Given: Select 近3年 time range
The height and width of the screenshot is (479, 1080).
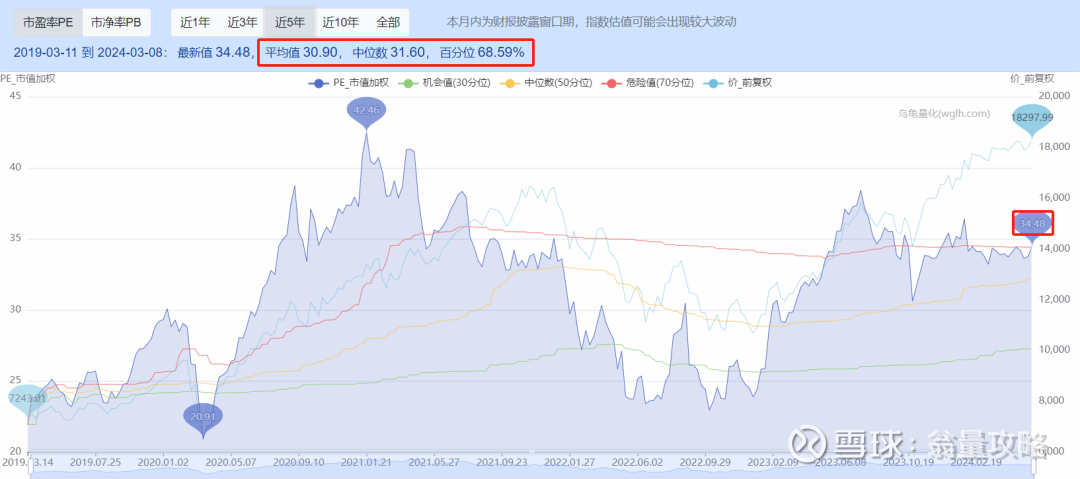Looking at the screenshot, I should [242, 22].
